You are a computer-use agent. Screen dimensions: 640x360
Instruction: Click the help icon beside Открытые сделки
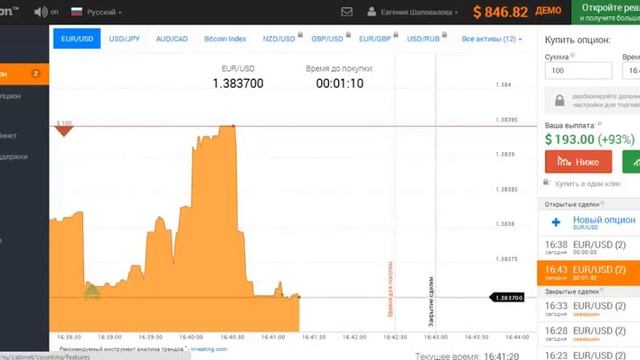pyautogui.click(x=602, y=203)
